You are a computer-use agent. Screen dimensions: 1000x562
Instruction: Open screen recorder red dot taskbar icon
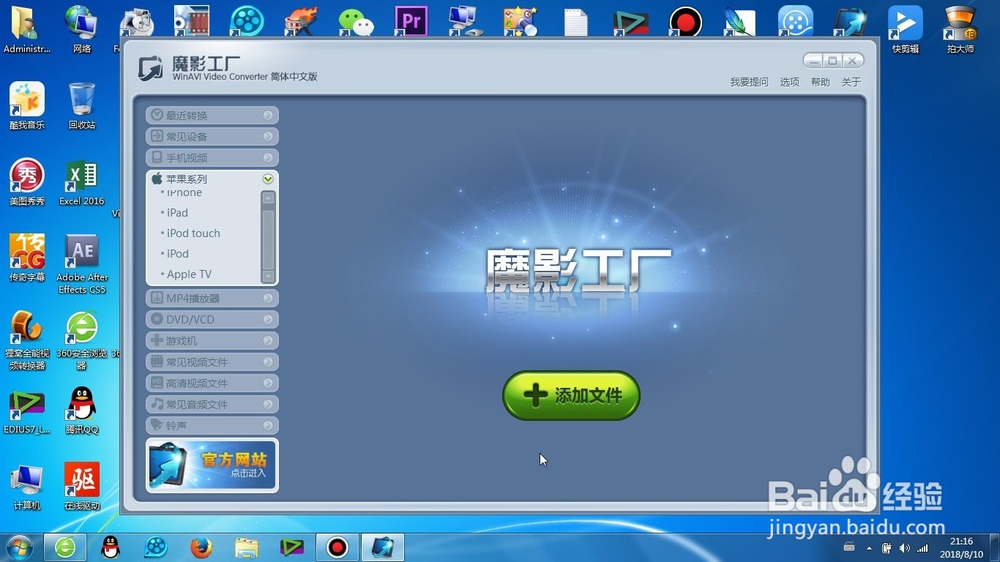click(337, 547)
